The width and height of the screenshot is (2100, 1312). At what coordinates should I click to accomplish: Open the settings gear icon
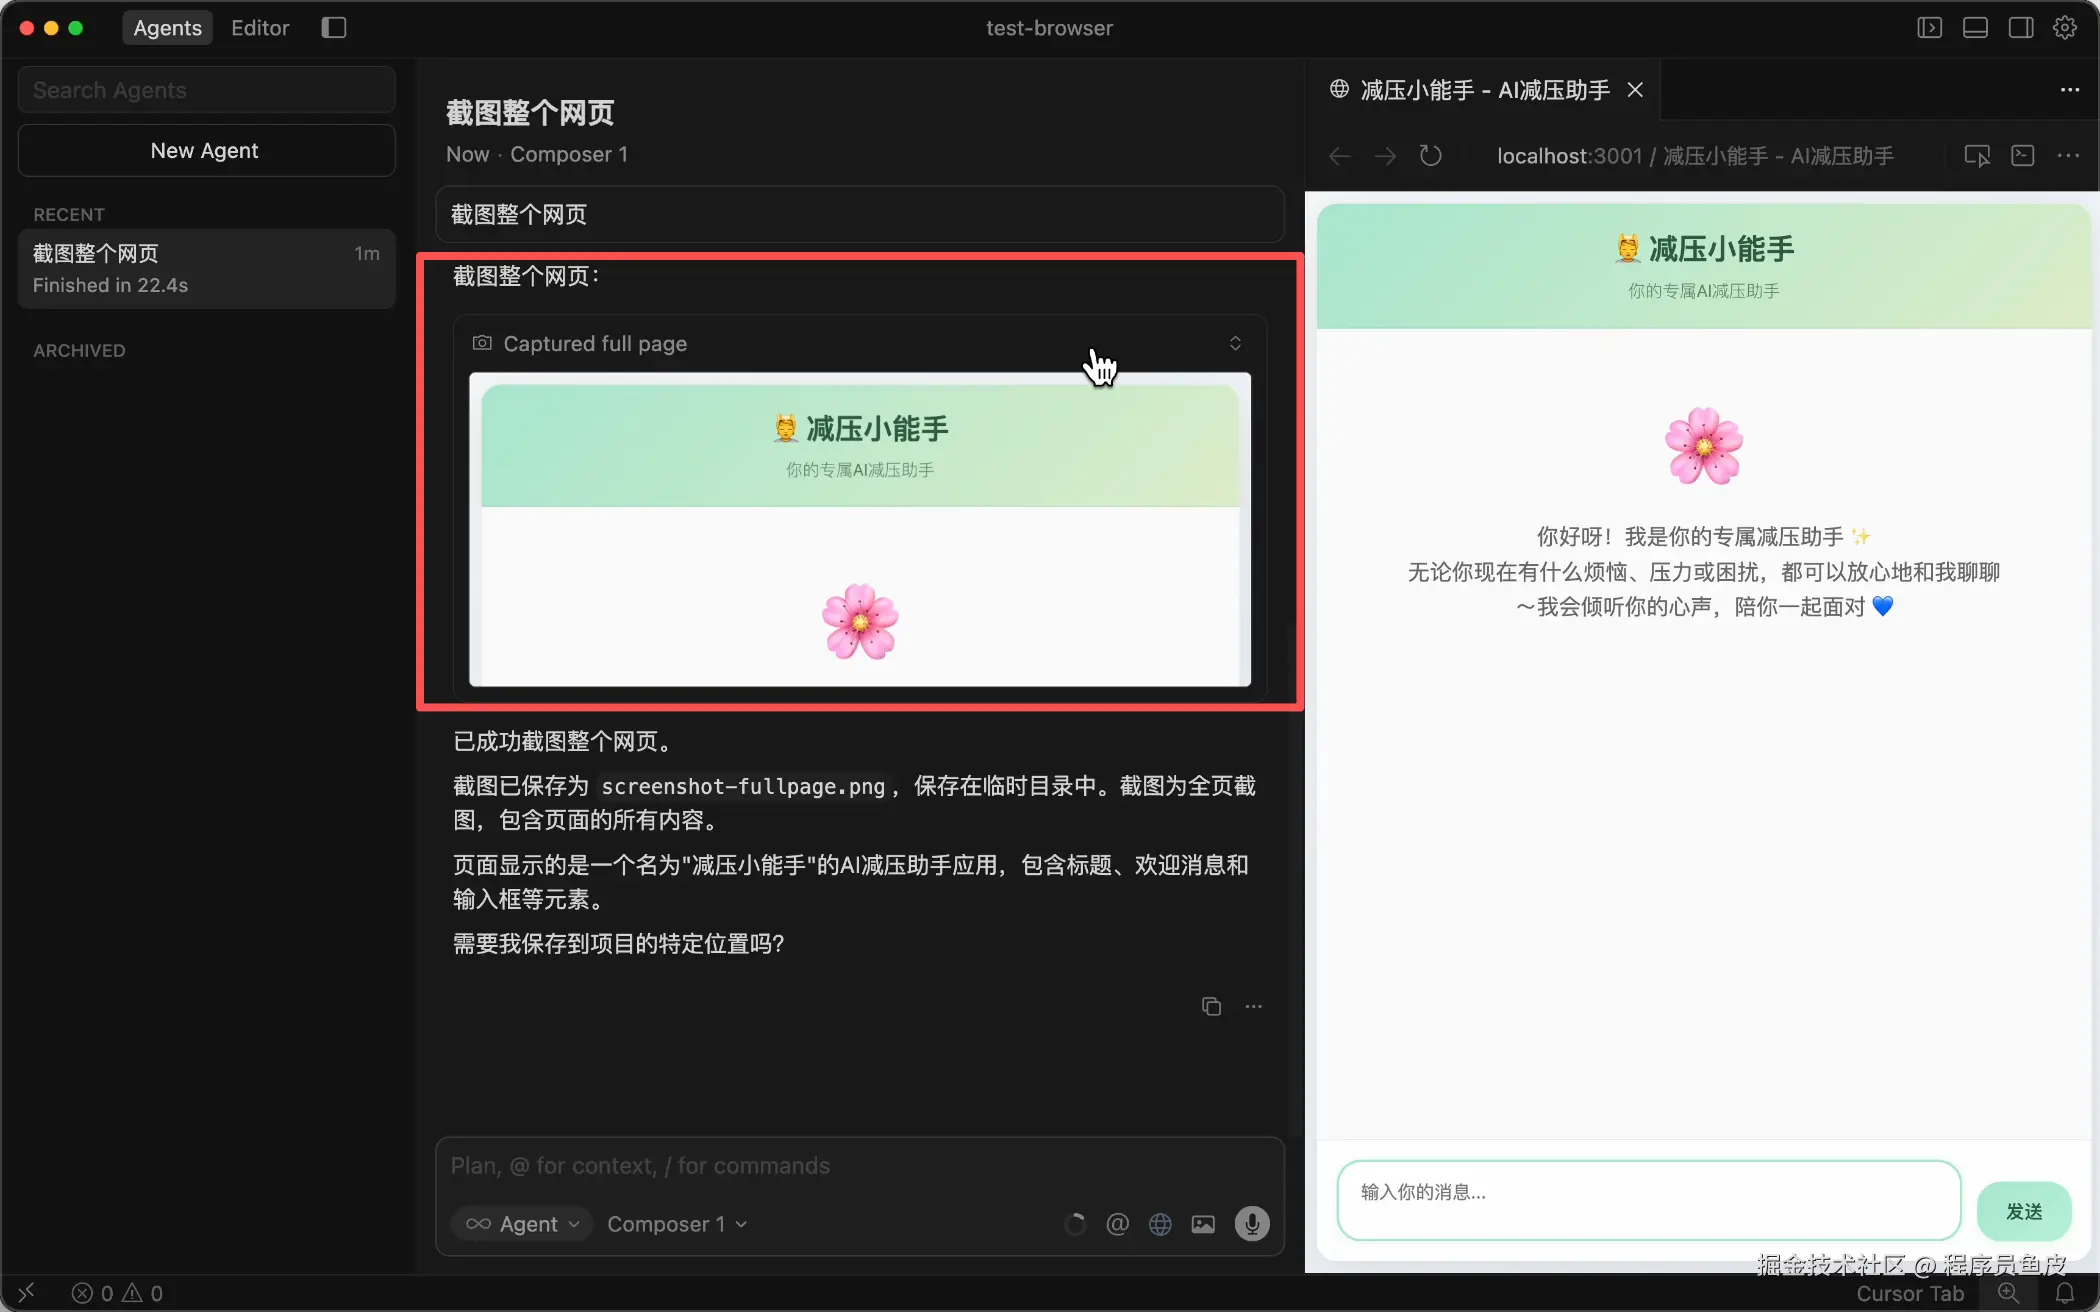(x=2065, y=28)
